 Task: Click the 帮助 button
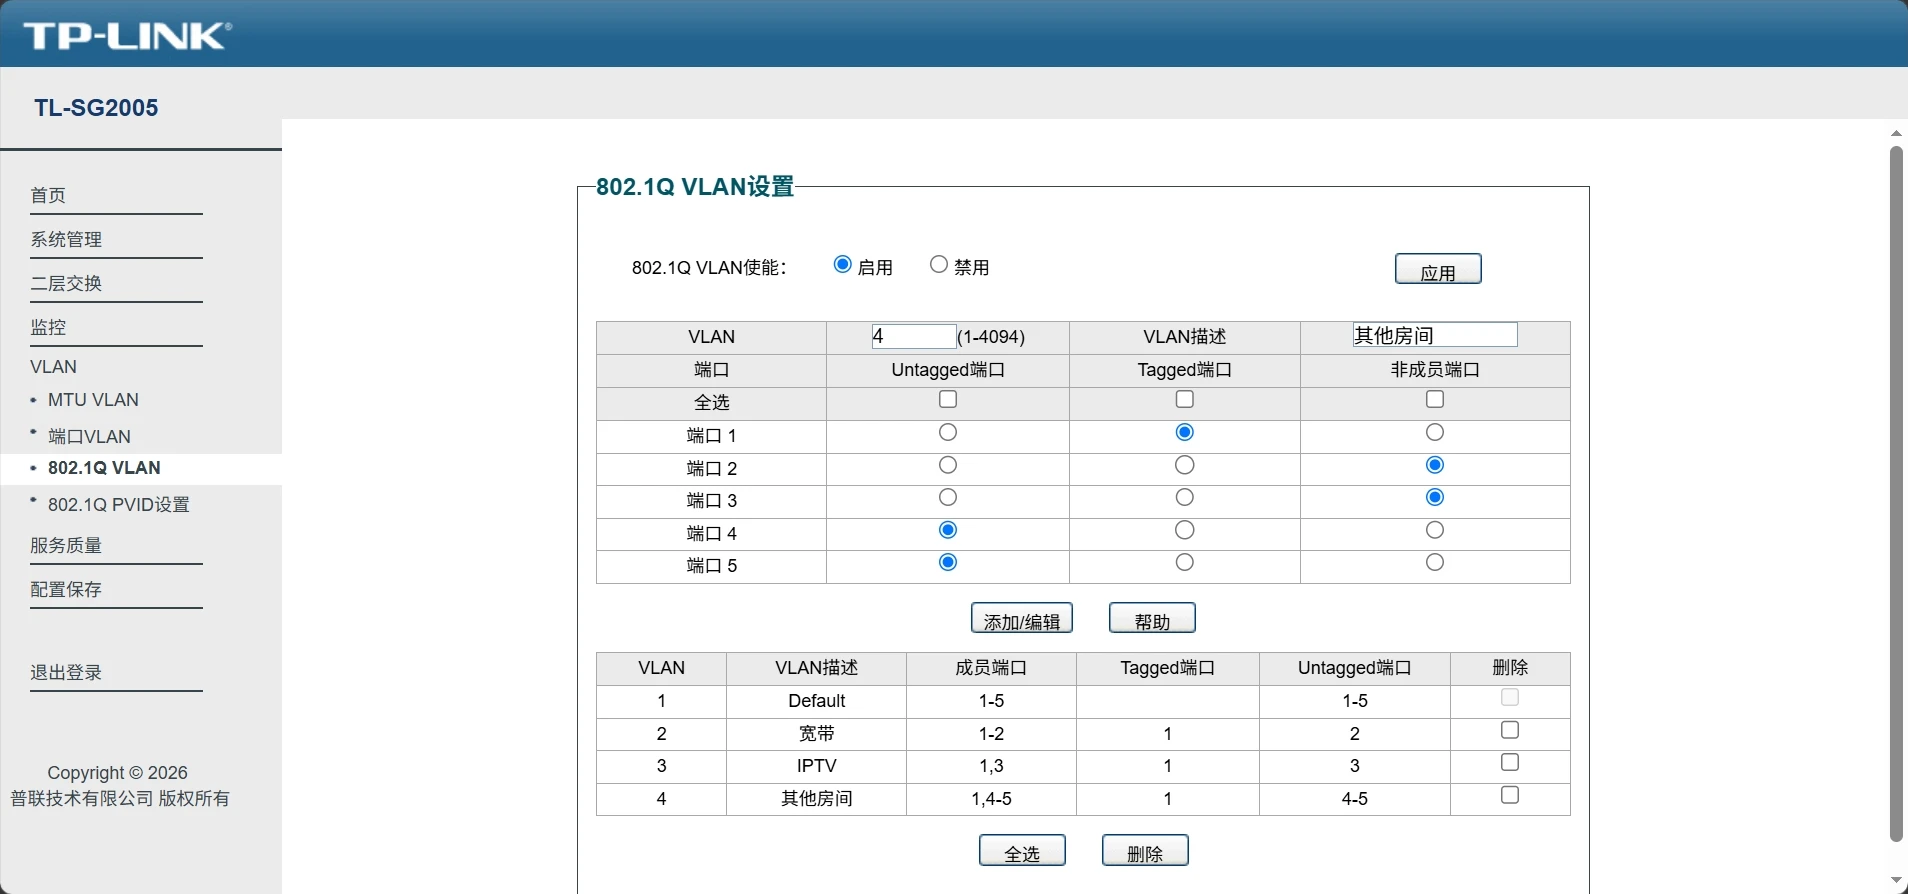click(1152, 618)
